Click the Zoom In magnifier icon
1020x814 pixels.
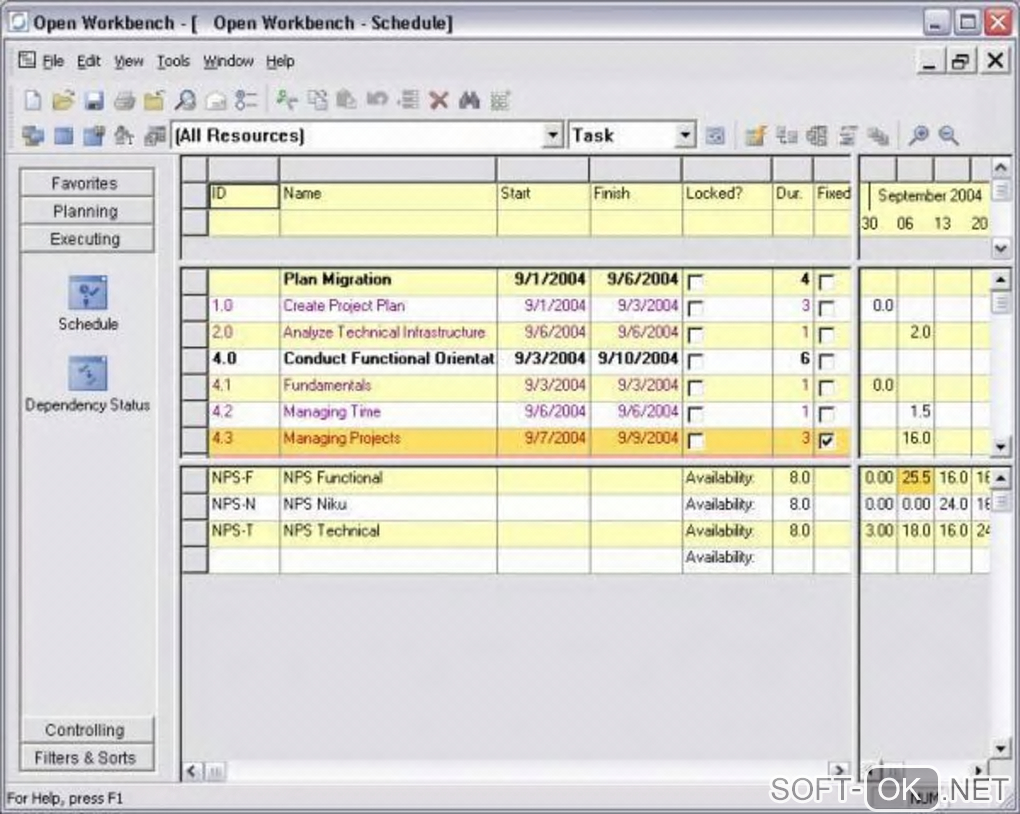pyautogui.click(x=918, y=135)
